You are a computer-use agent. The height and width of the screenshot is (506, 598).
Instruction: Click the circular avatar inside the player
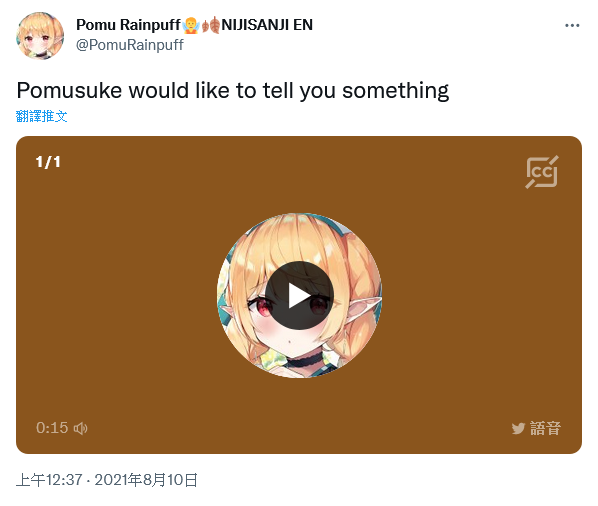tap(299, 296)
